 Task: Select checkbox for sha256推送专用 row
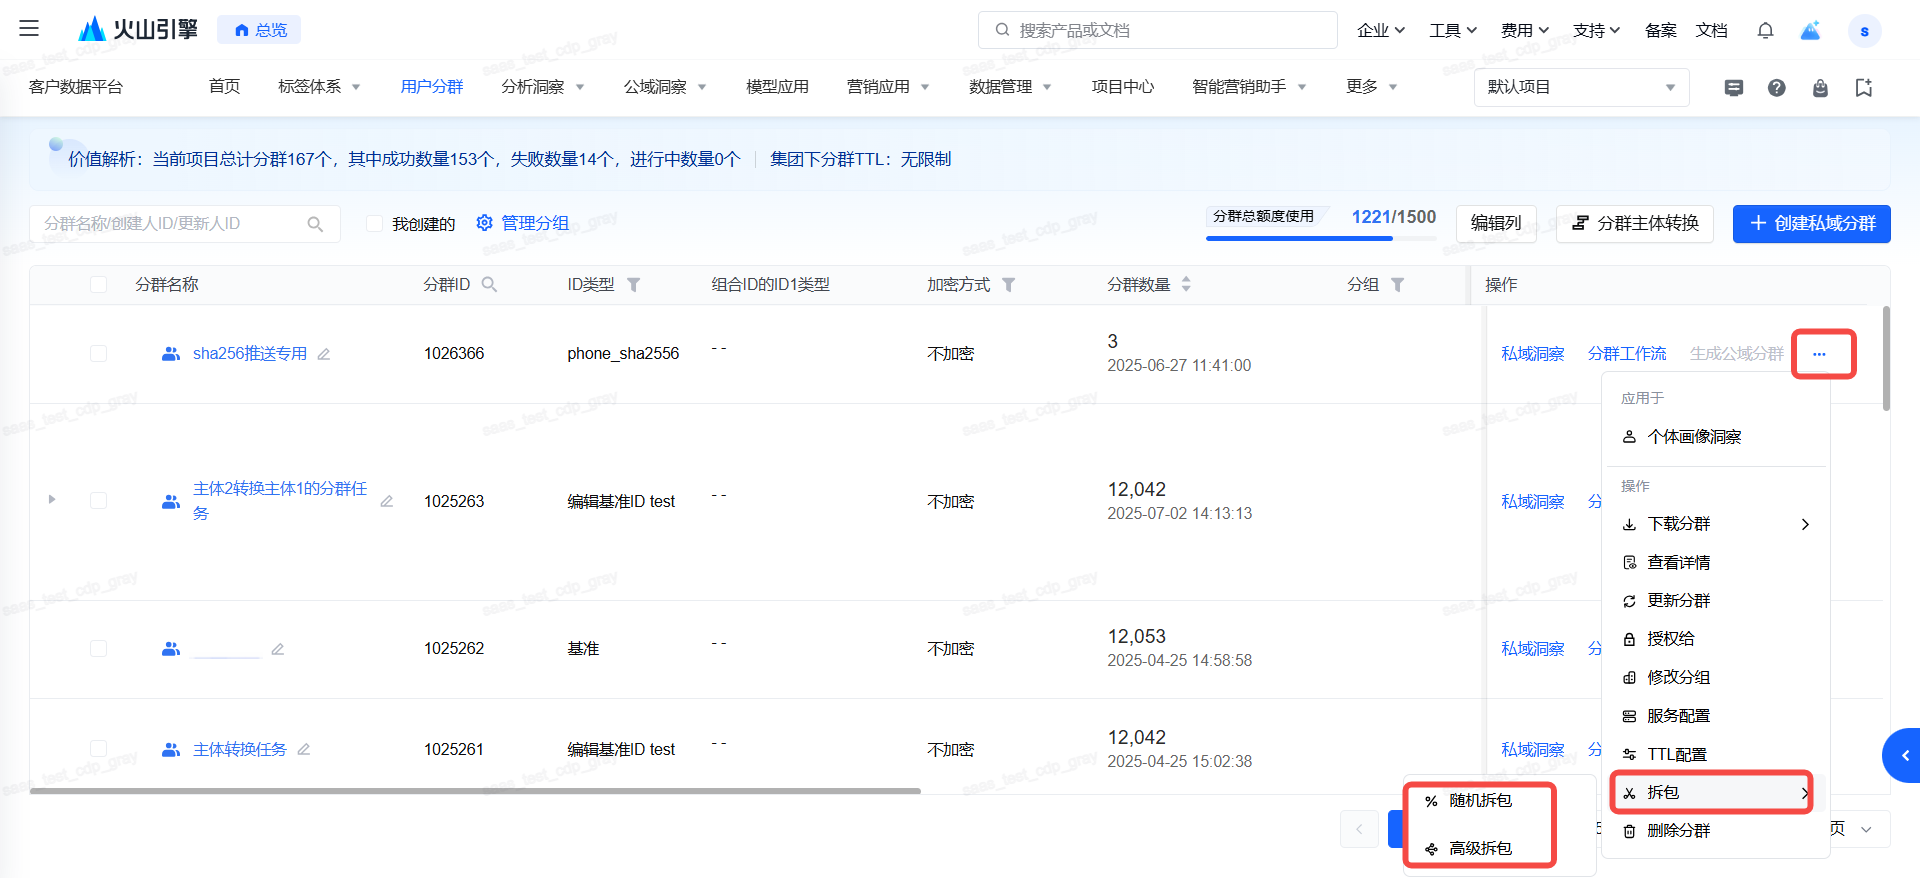click(x=98, y=354)
